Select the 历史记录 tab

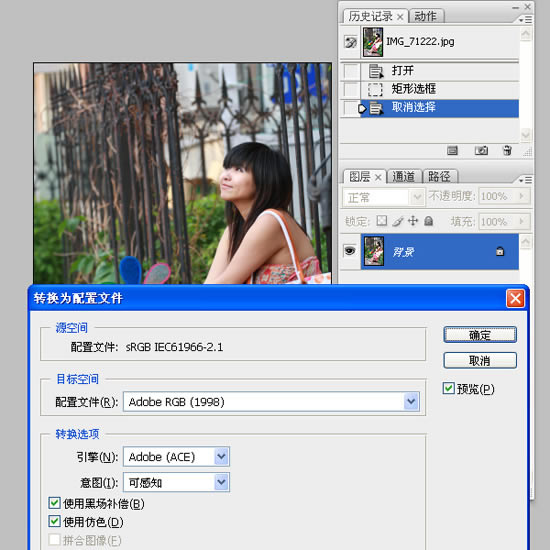coord(370,16)
